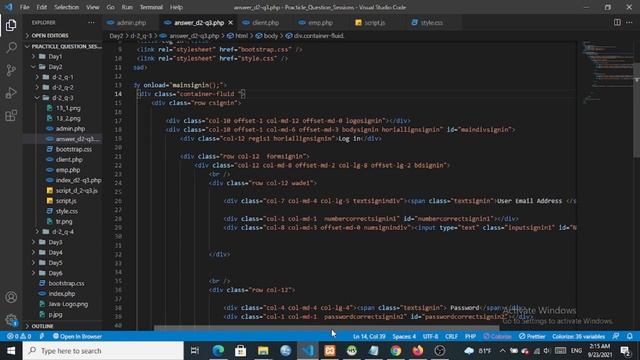
Task: Collapse the Day2 folder
Action: (62, 67)
